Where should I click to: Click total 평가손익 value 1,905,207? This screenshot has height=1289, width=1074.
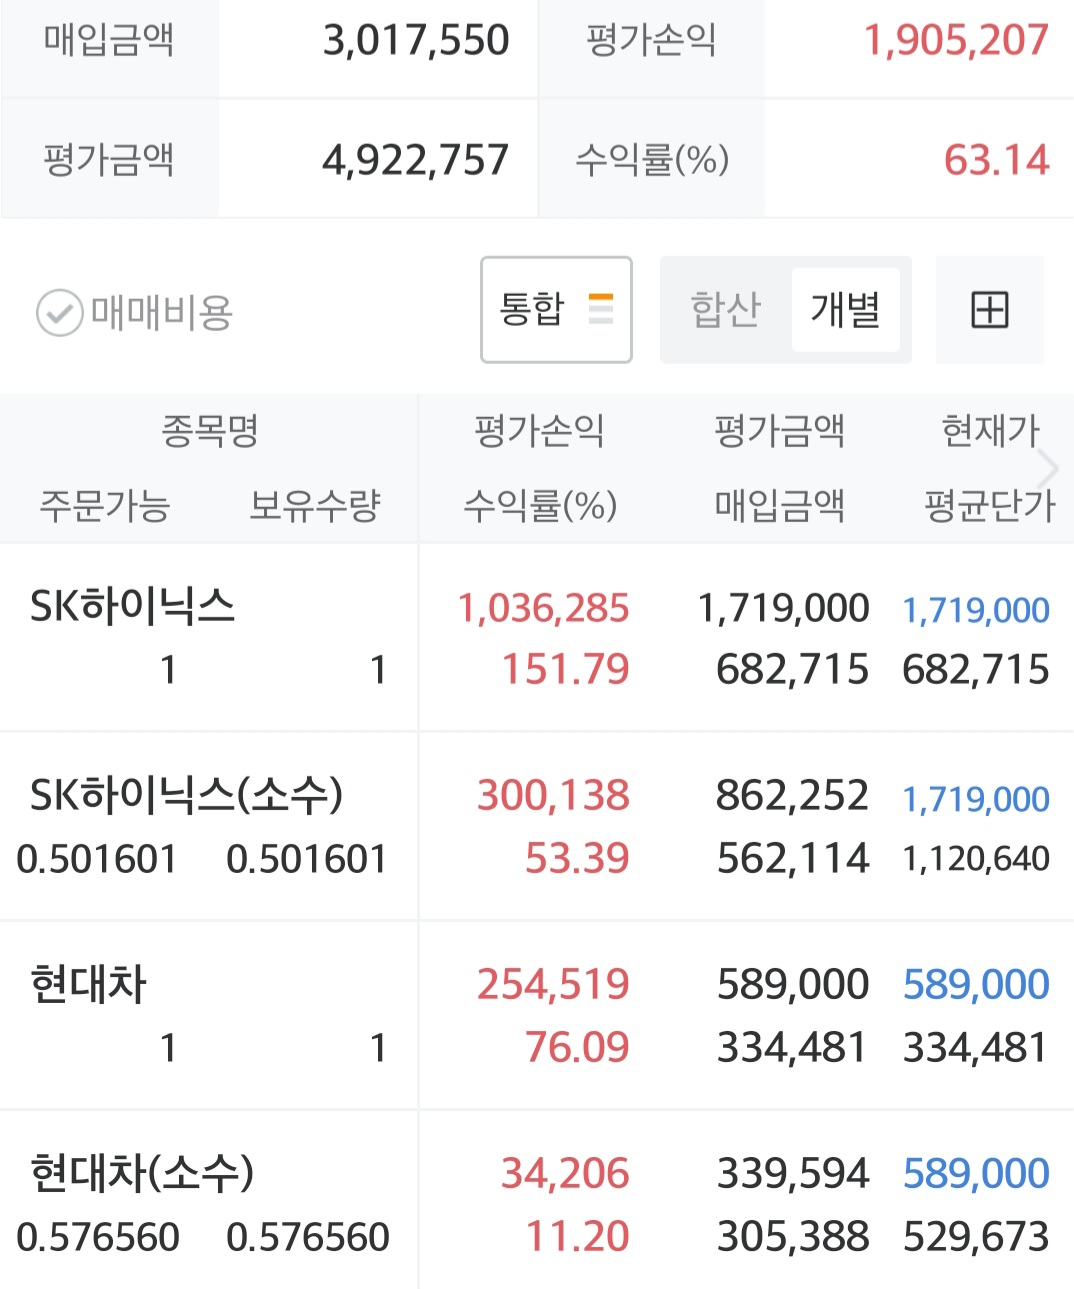coord(956,41)
